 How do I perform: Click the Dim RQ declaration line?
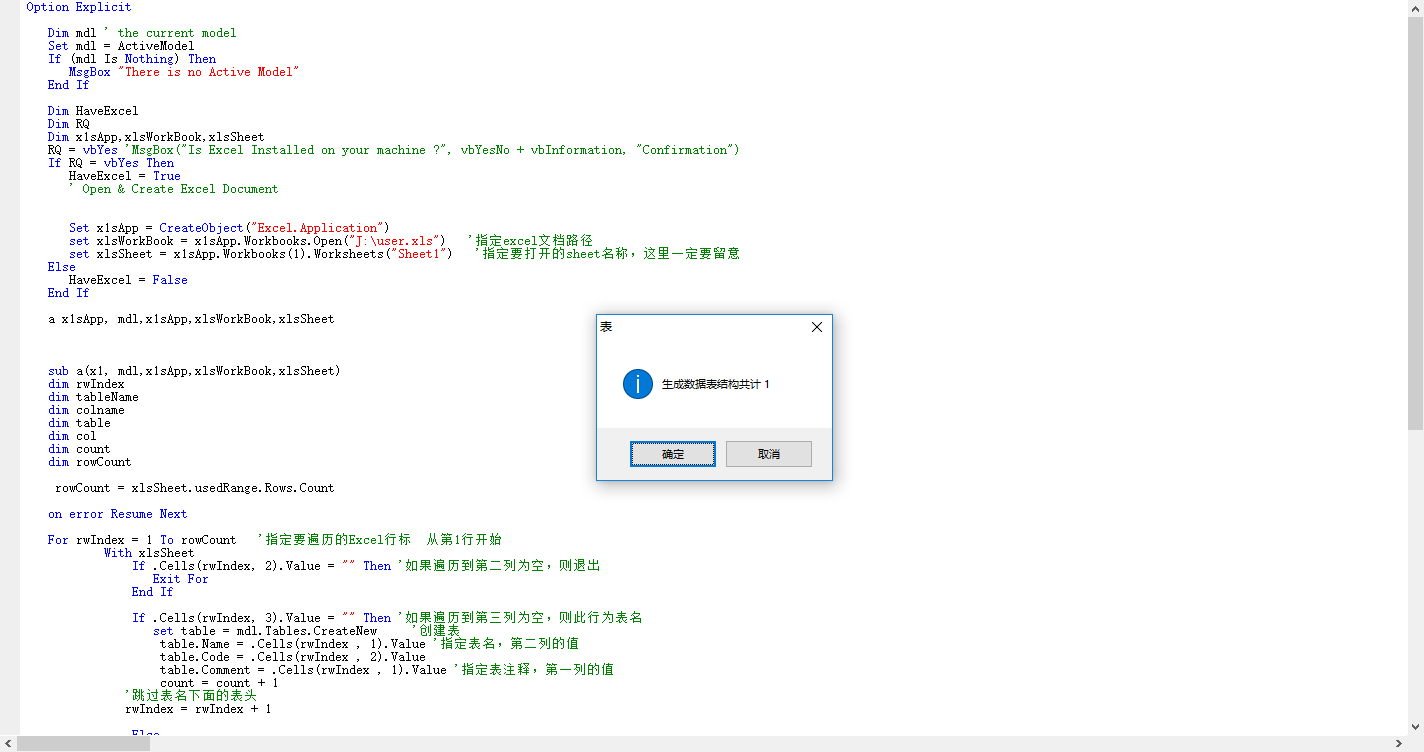click(69, 124)
